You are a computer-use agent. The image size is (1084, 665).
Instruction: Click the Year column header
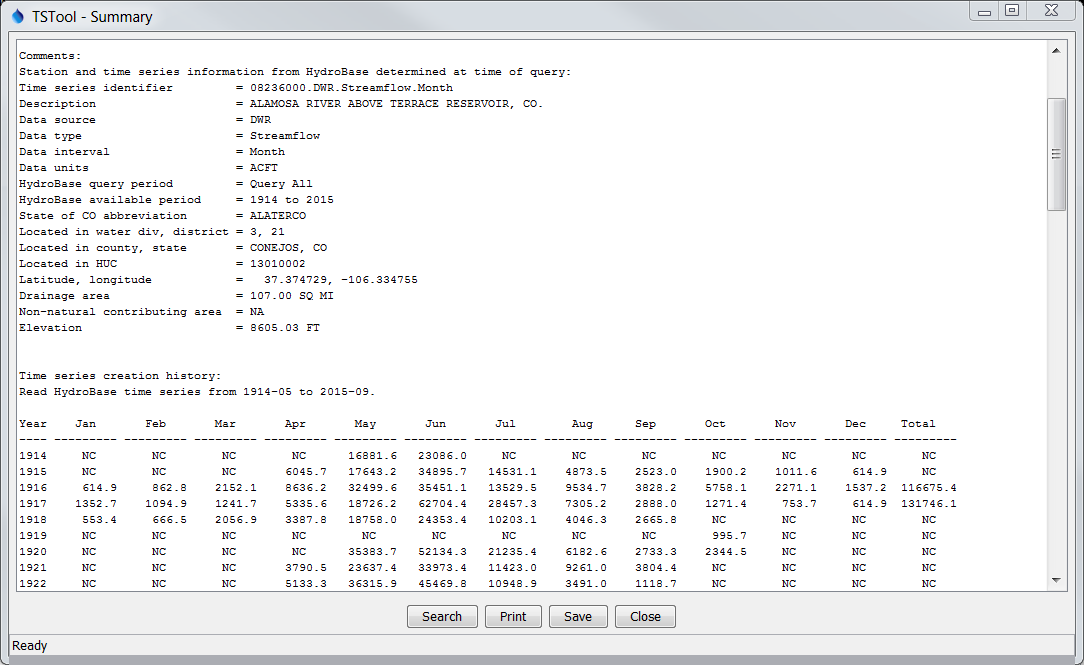click(32, 423)
